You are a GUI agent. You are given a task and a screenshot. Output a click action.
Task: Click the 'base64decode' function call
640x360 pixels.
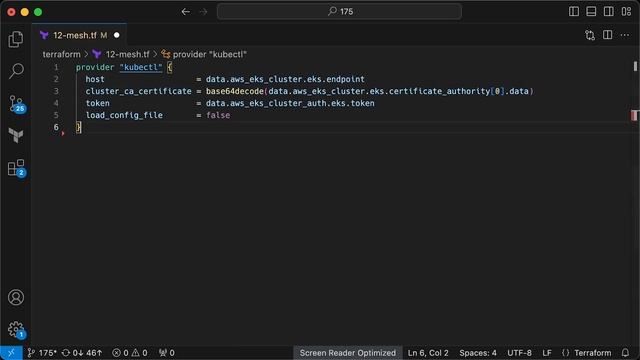[x=235, y=91]
